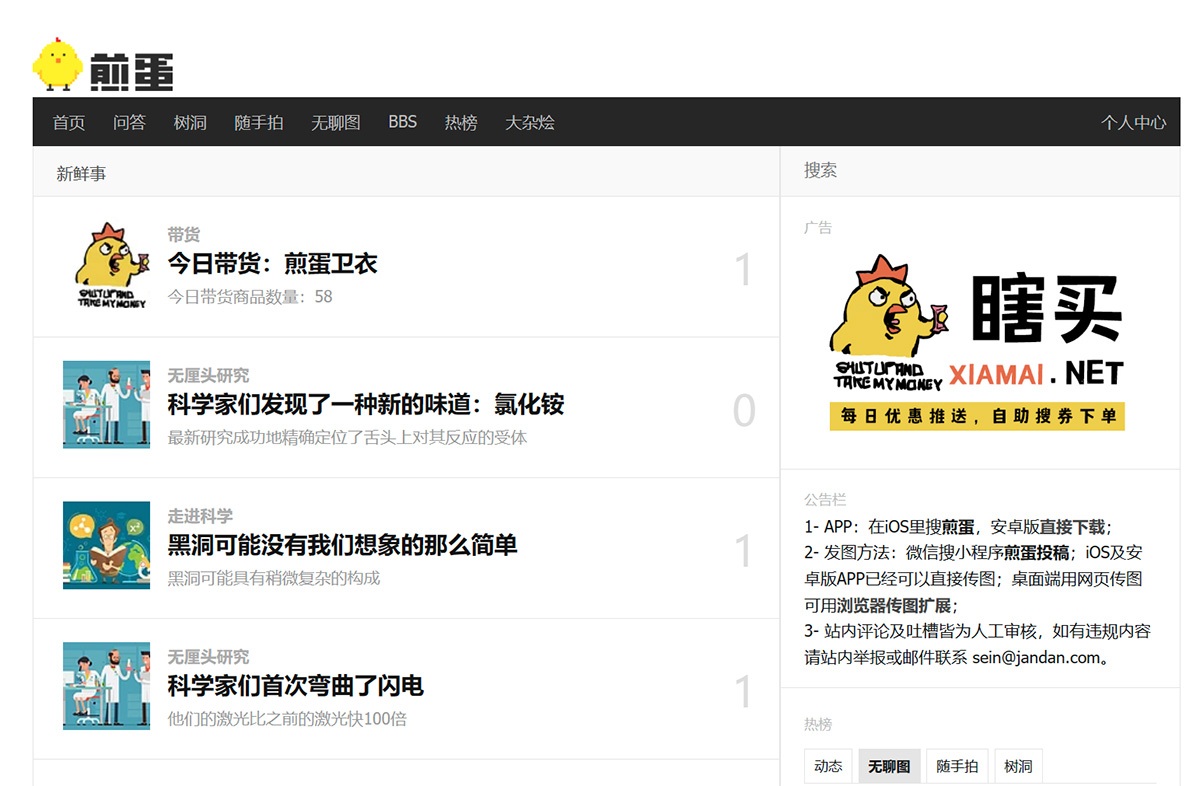Open the 问答 navigation item

pos(129,122)
